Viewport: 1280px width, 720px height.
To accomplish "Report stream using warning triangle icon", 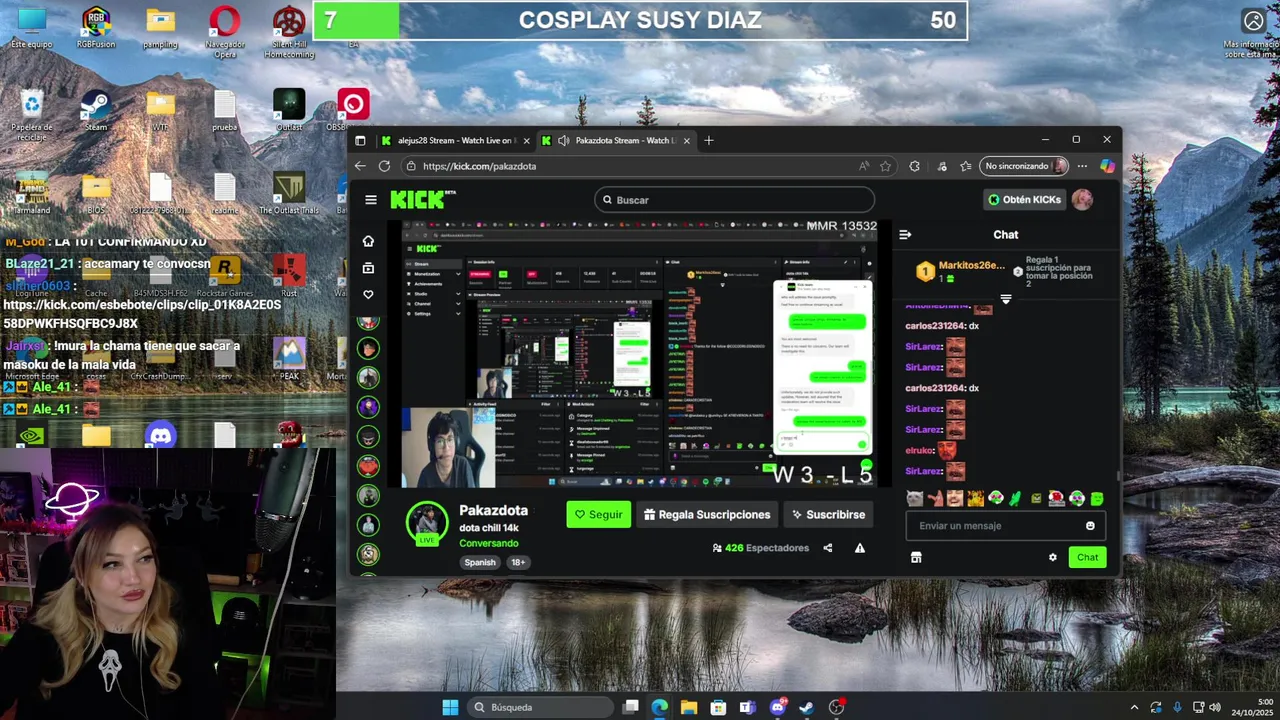I will (x=860, y=548).
